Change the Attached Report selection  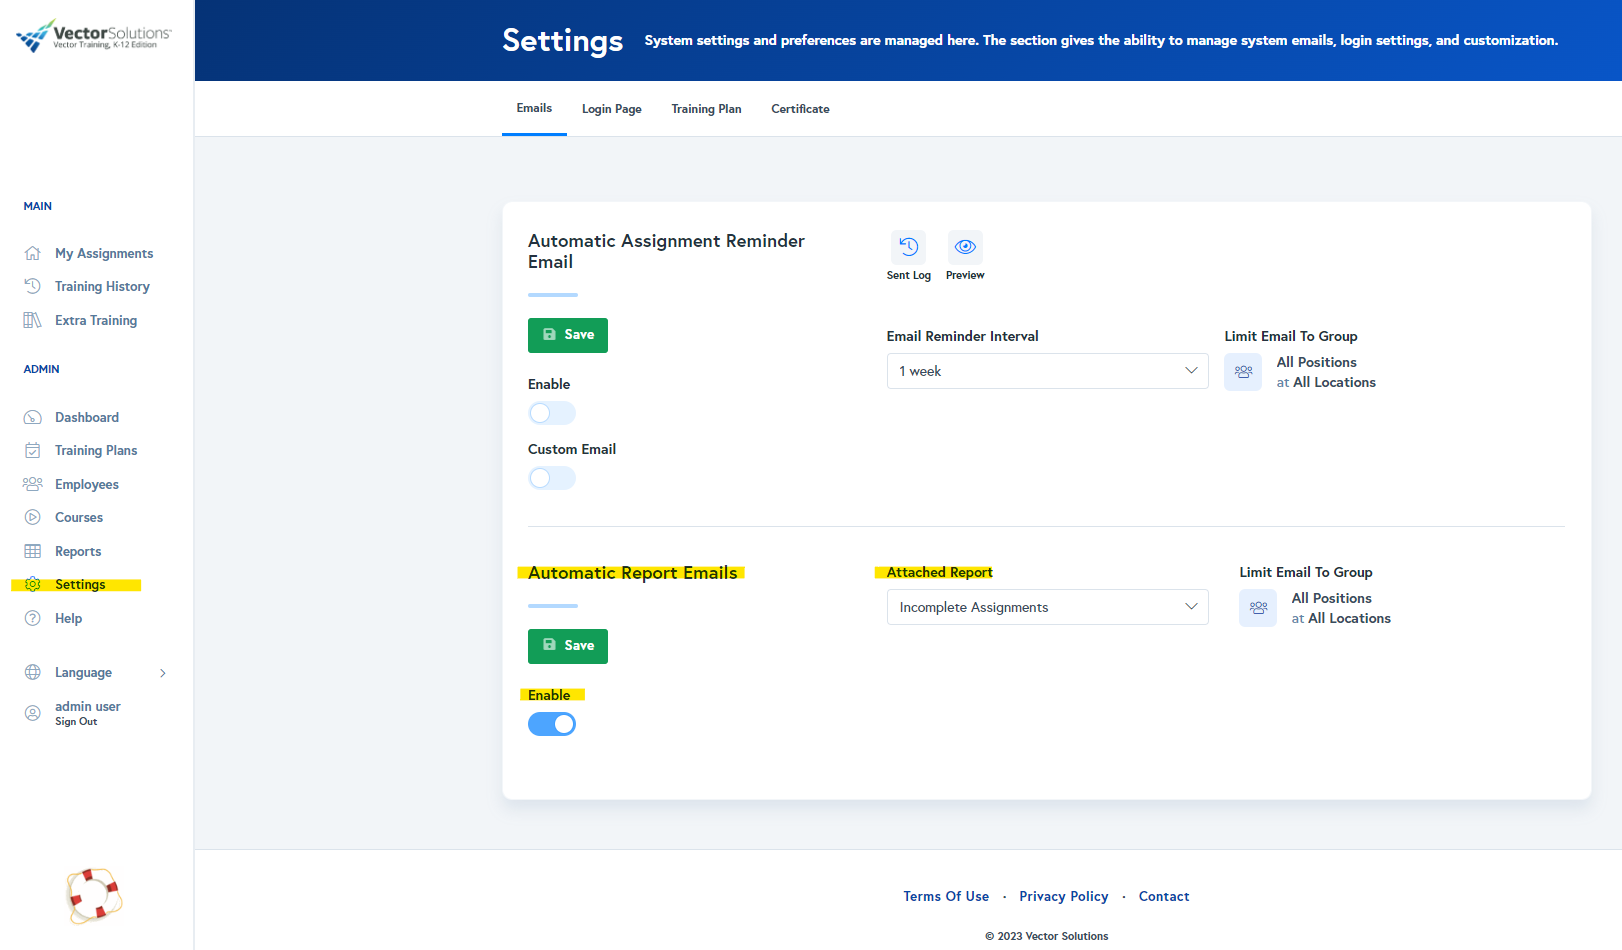[x=1047, y=607]
